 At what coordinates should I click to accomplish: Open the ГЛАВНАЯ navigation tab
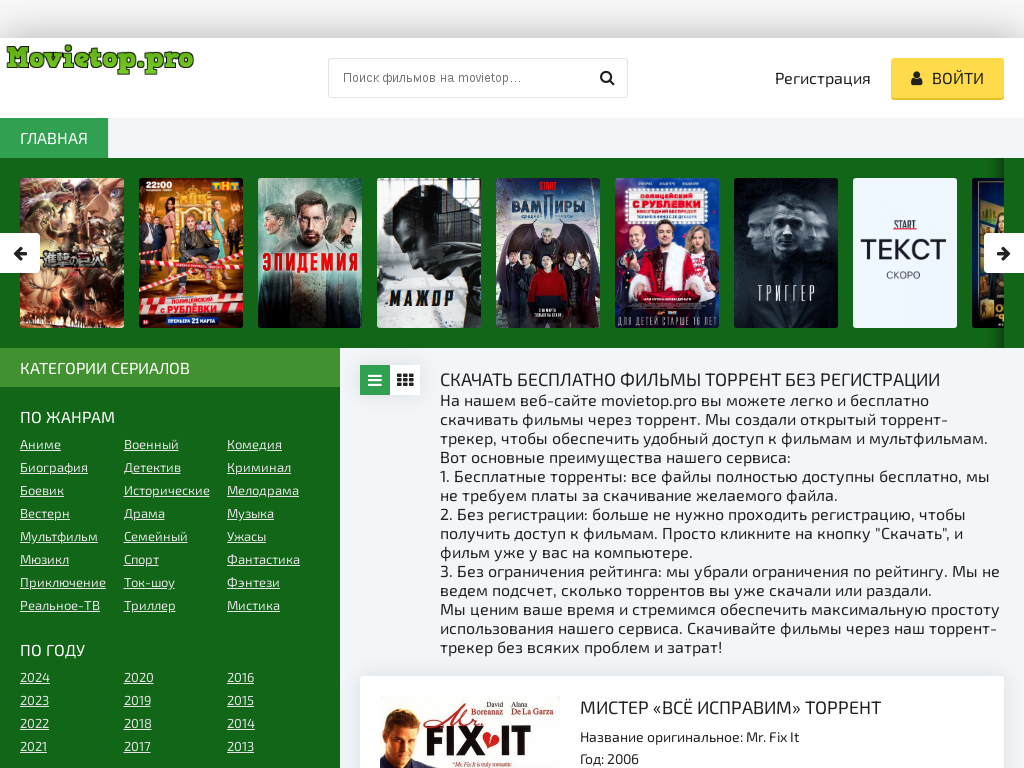pyautogui.click(x=54, y=138)
